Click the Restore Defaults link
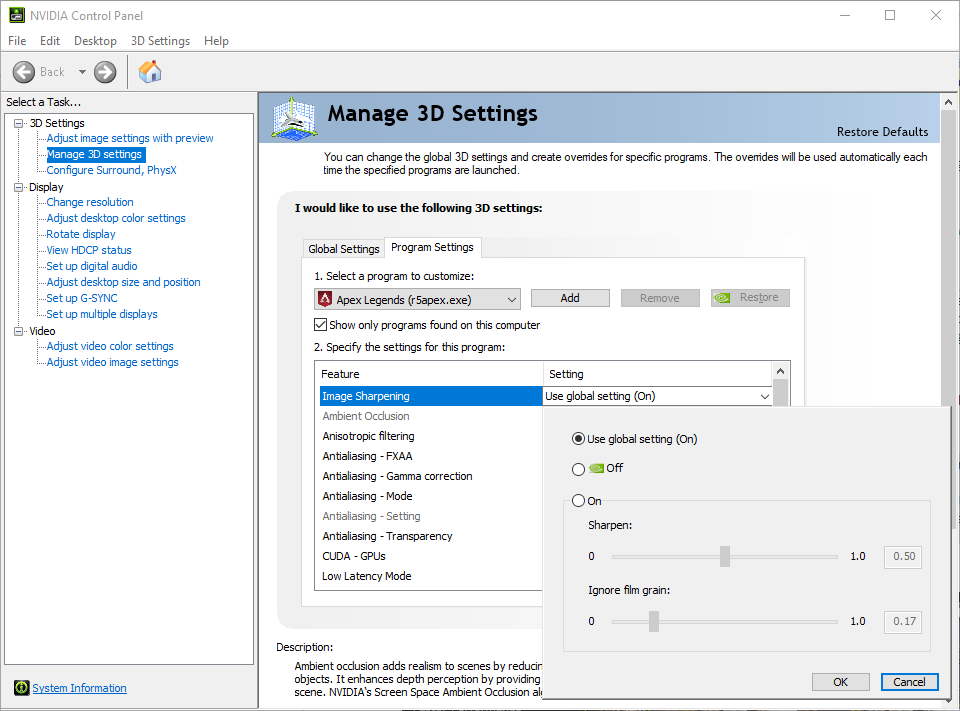The height and width of the screenshot is (711, 960). coord(882,132)
